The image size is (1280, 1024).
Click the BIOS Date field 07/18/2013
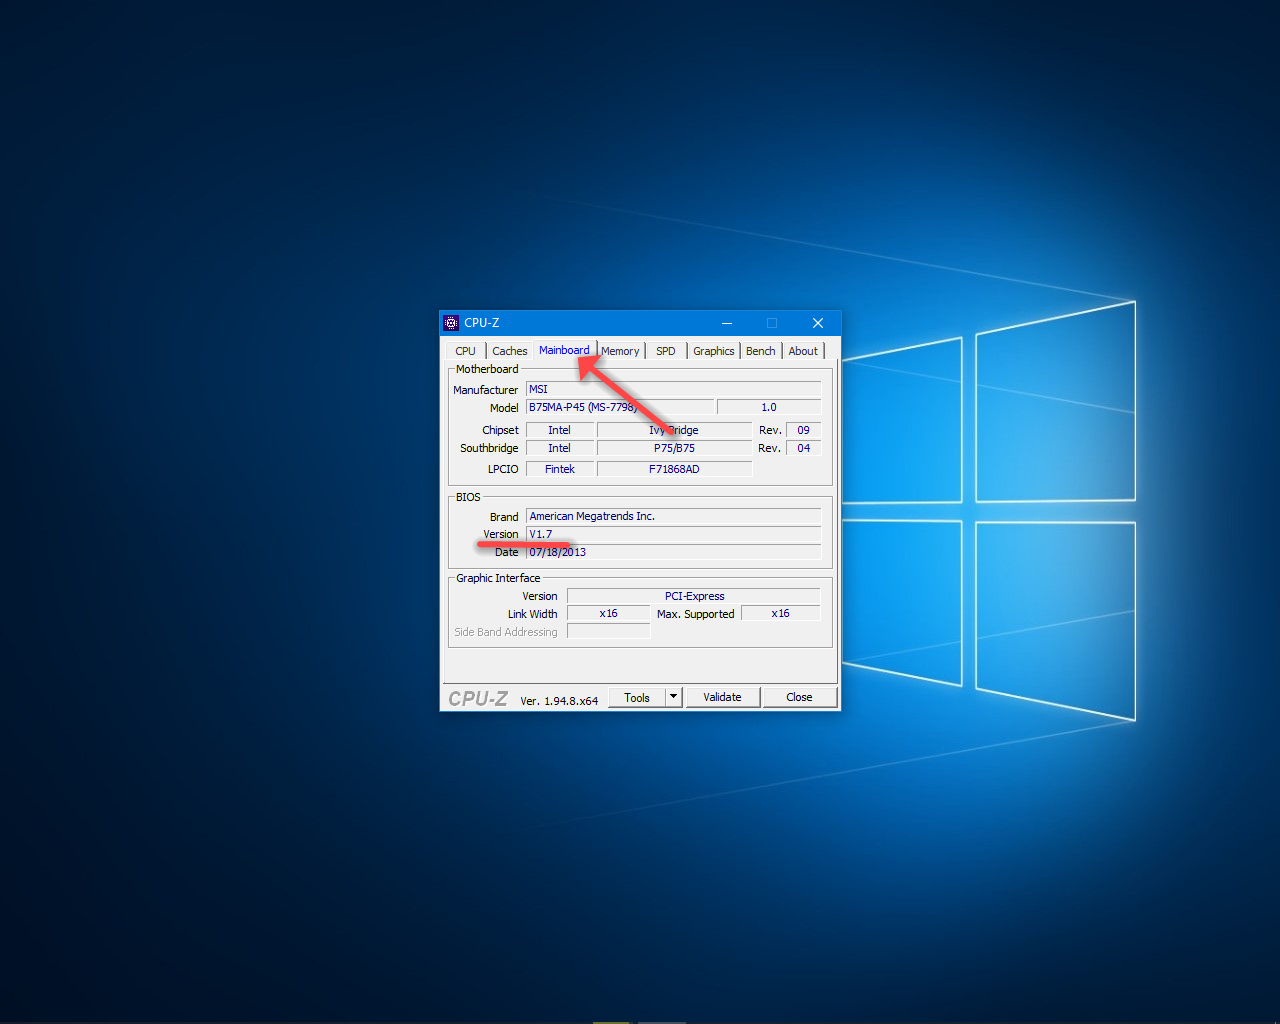click(674, 553)
